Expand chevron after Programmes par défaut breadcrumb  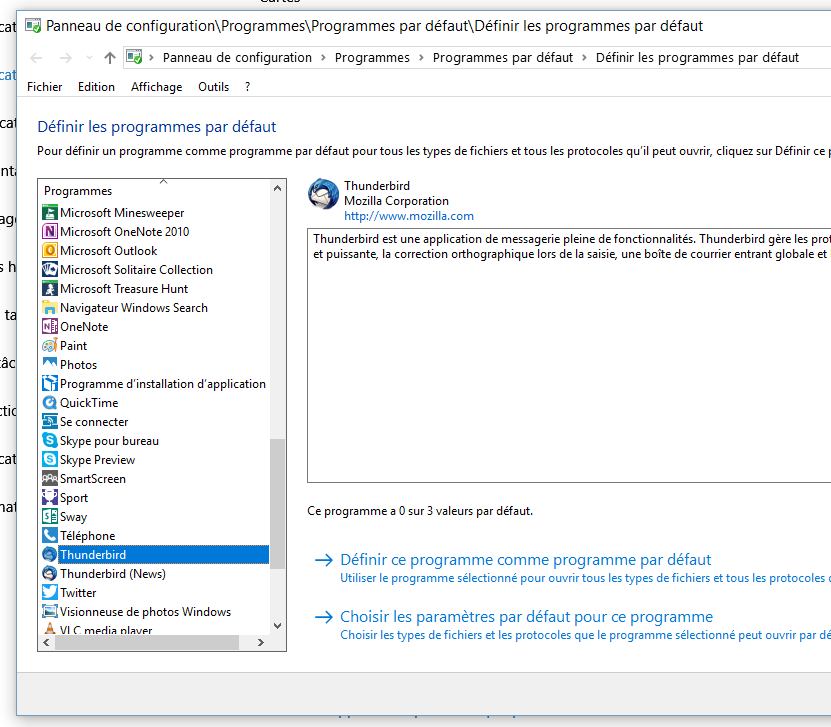click(584, 57)
